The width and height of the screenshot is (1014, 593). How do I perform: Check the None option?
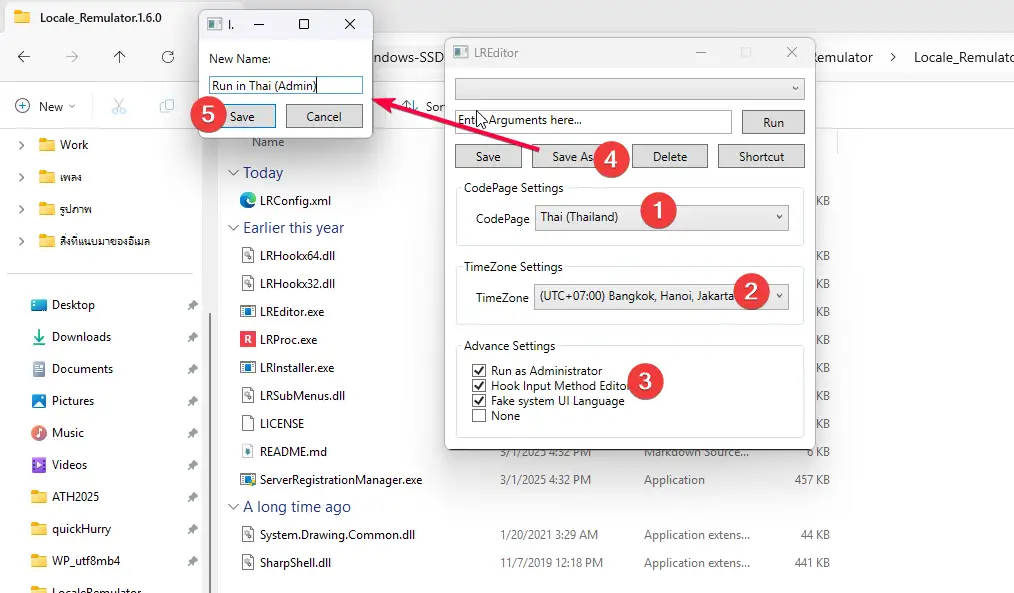click(479, 416)
